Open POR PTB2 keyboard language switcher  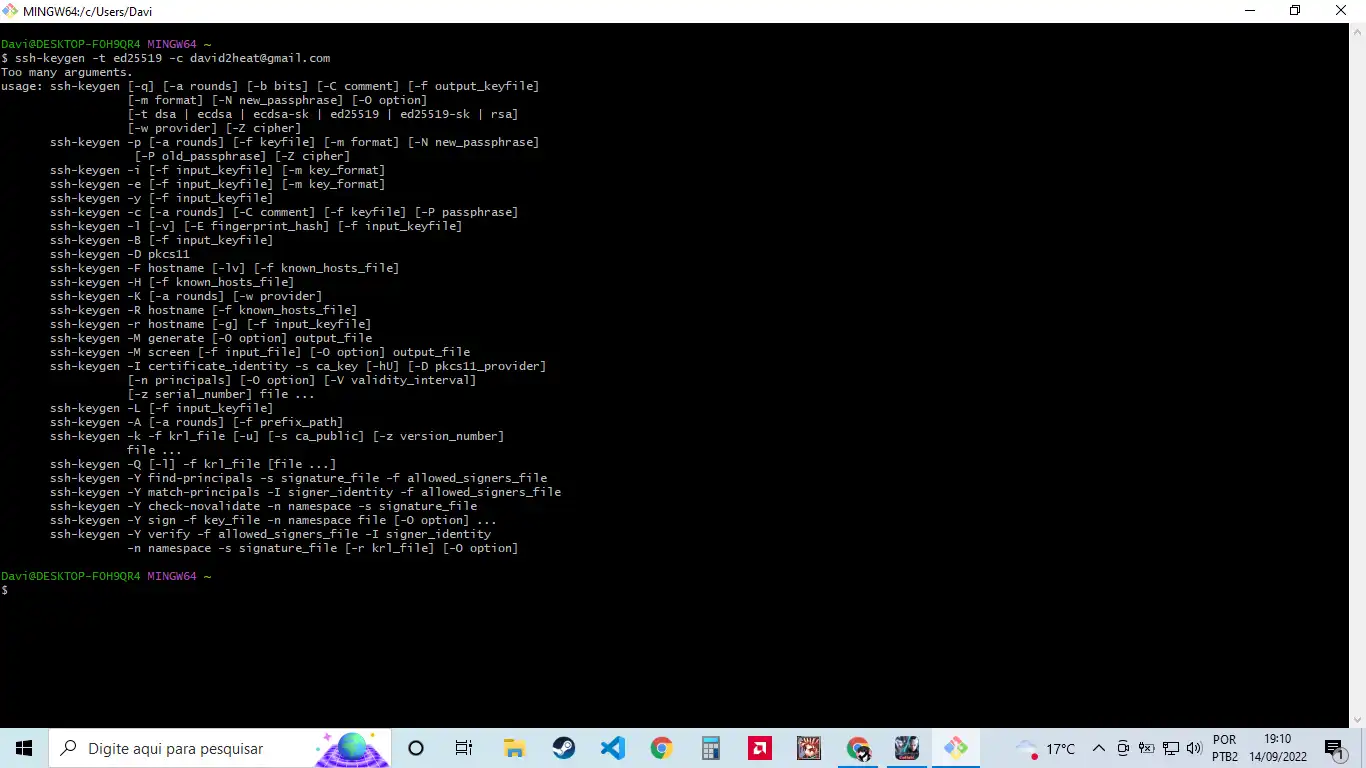coord(1225,748)
